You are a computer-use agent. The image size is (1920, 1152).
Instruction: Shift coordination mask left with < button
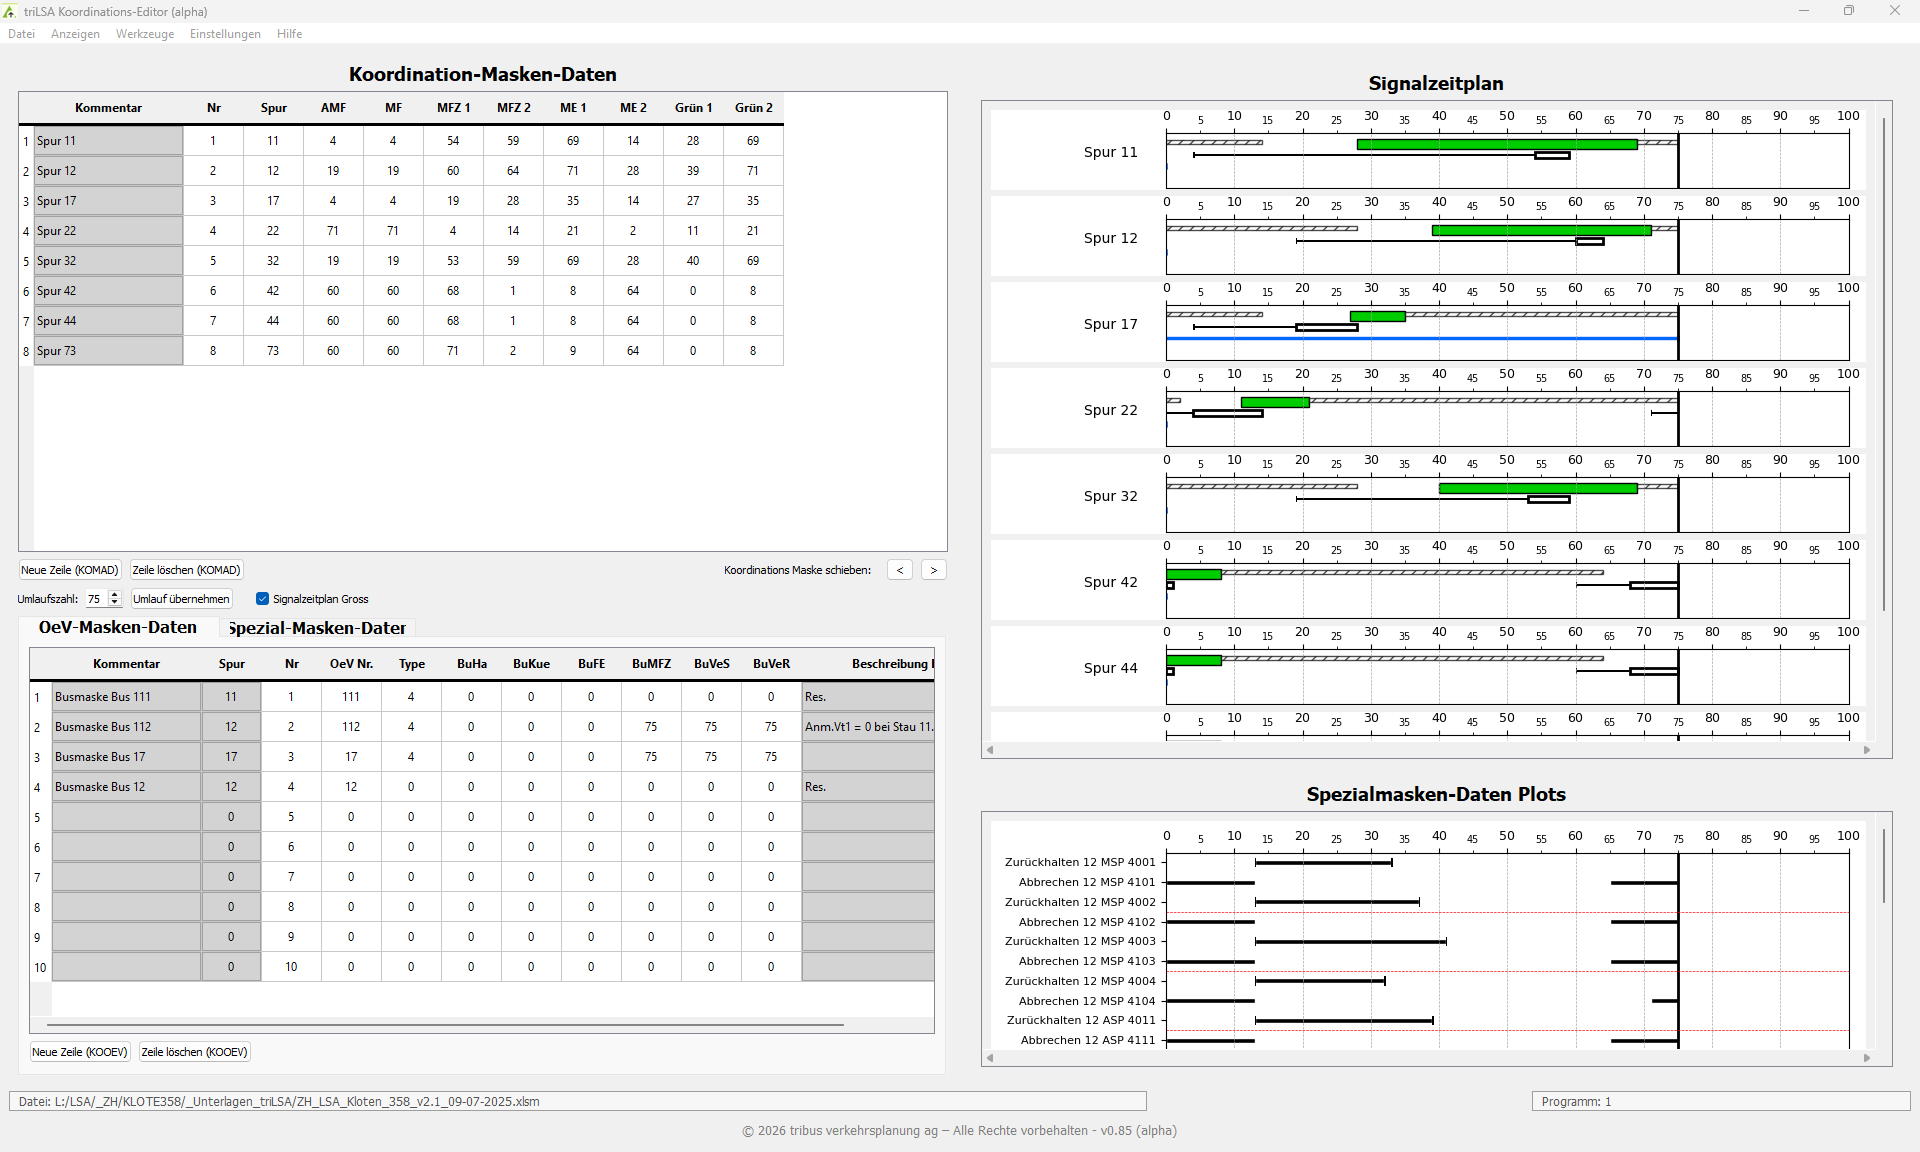(899, 570)
